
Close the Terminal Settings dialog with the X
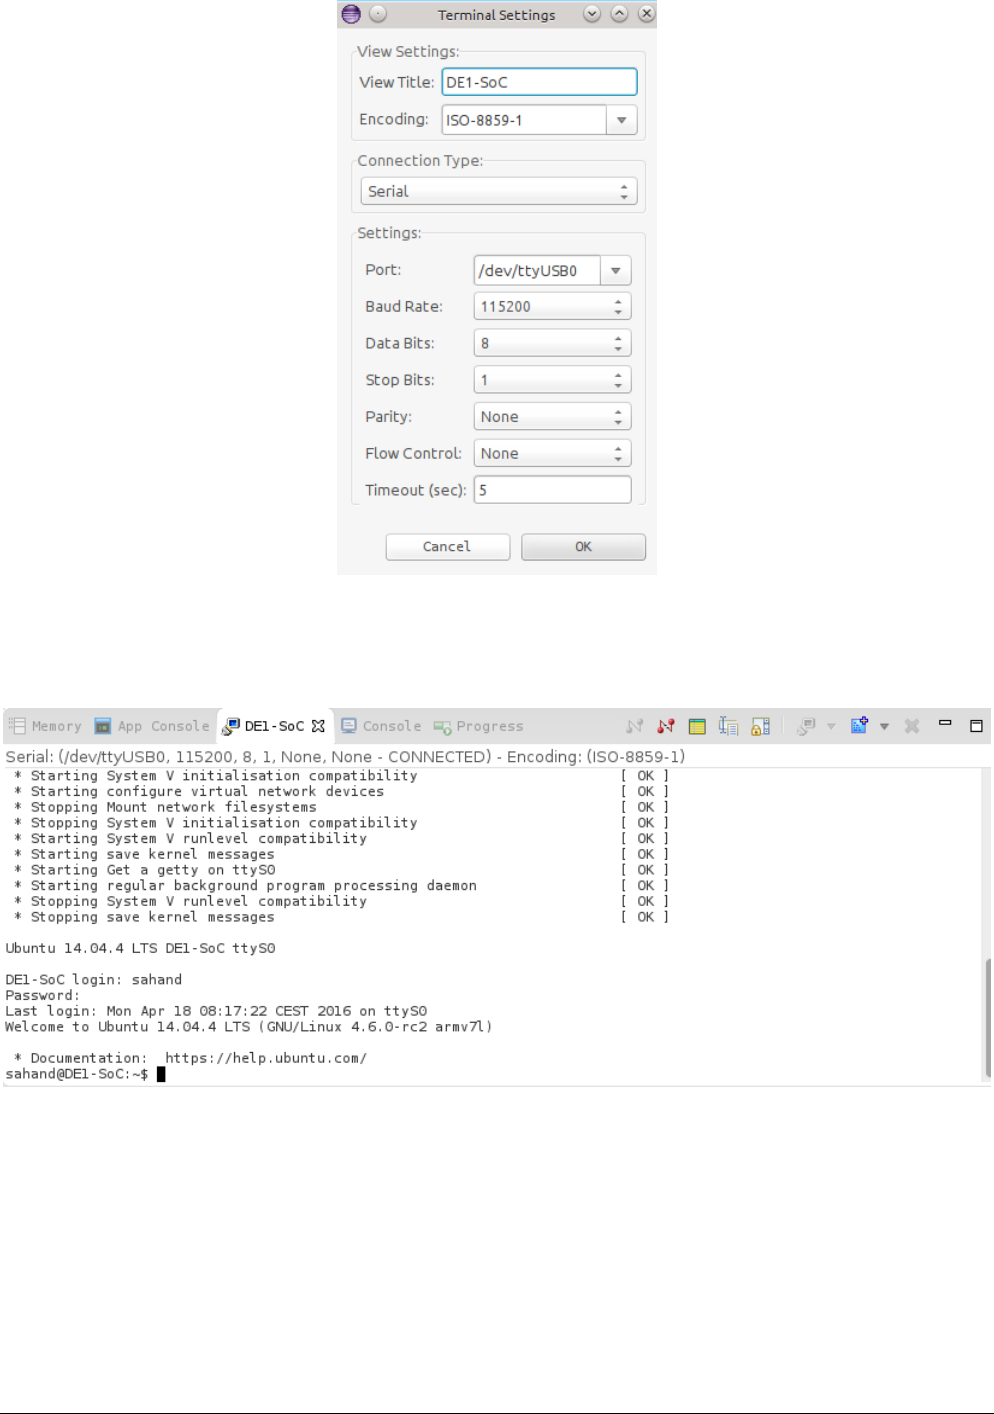[x=646, y=14]
